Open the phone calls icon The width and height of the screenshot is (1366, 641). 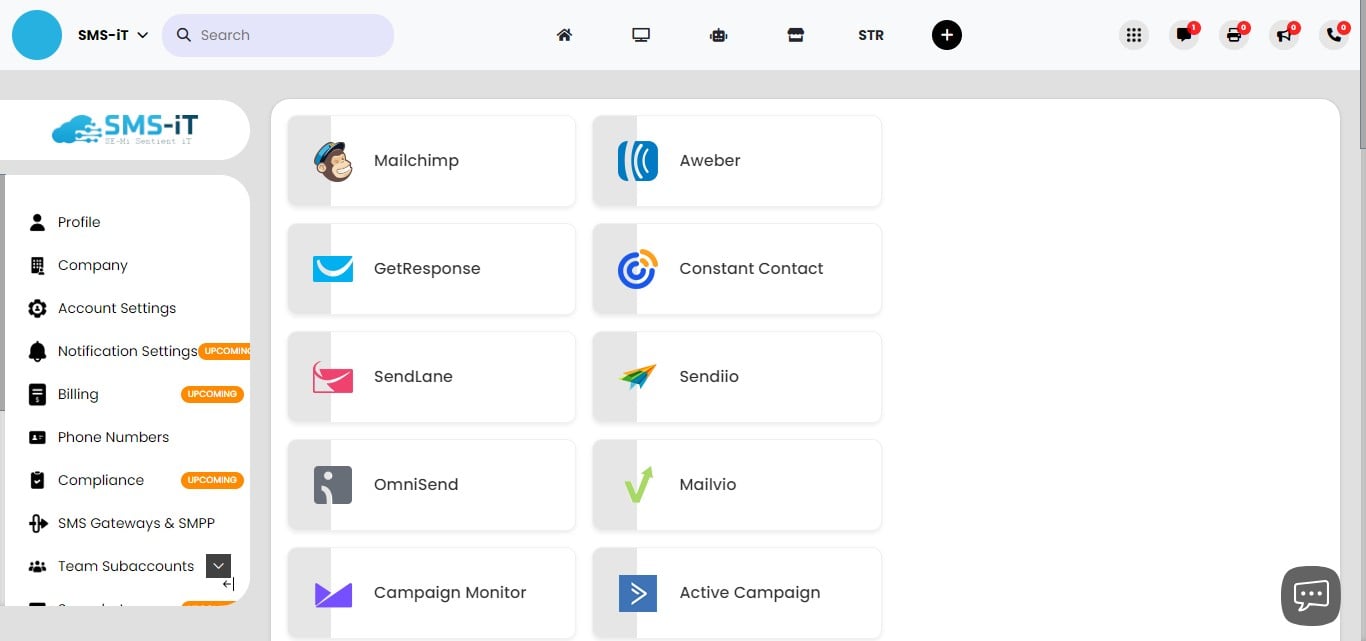pyautogui.click(x=1331, y=35)
